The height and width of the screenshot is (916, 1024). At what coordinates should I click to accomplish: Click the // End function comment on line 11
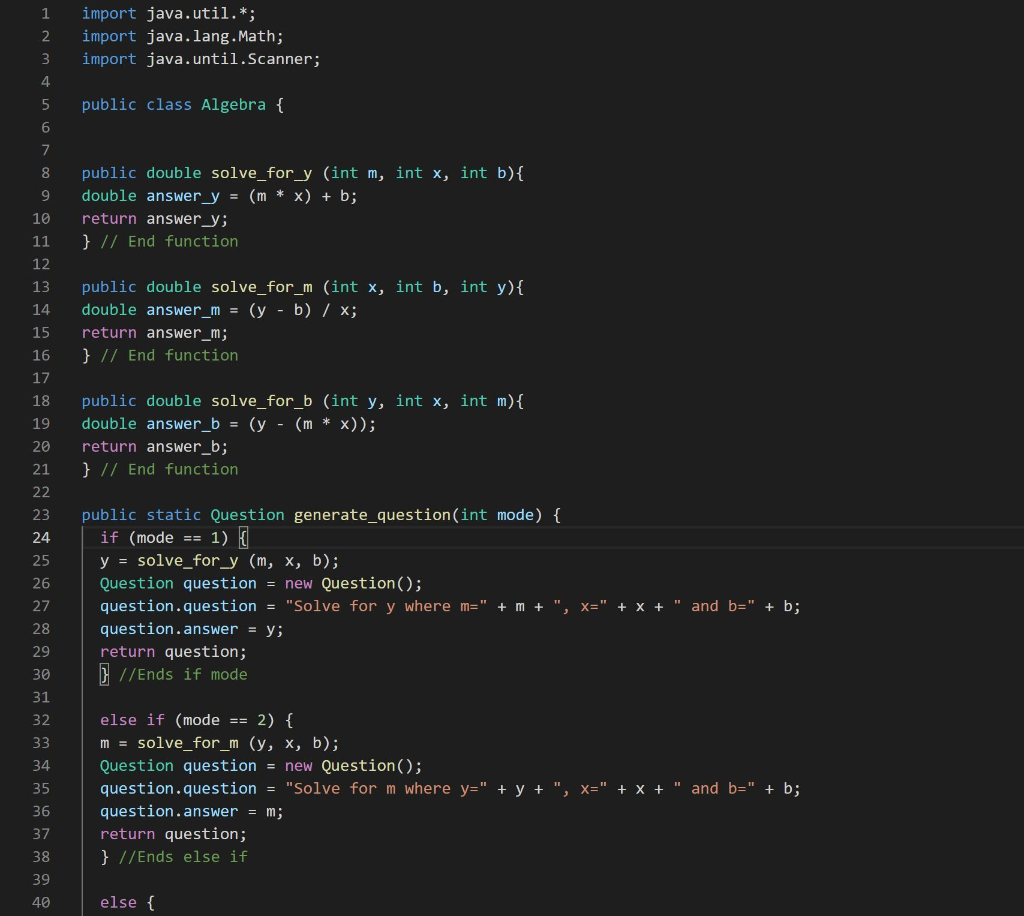click(169, 241)
